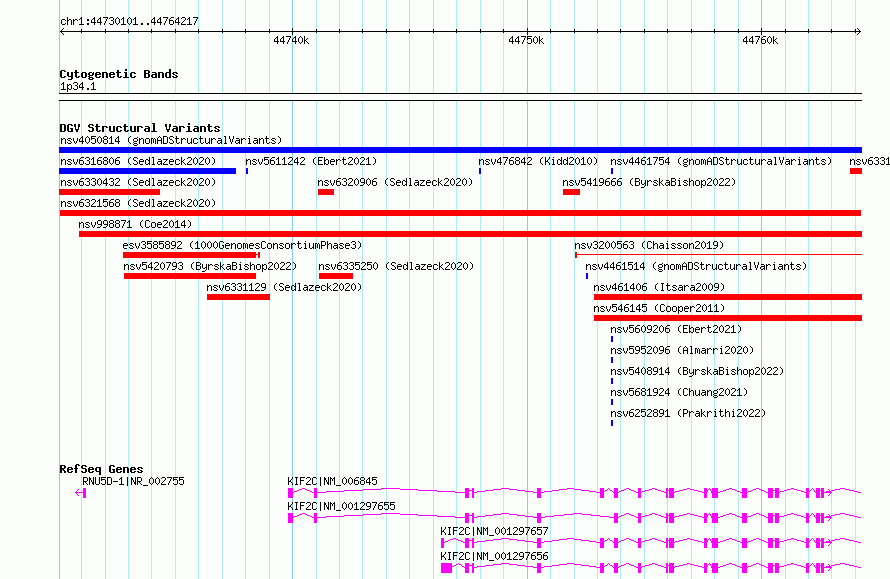
Task: Select the nsv5420793 (ByrskaBishop2022) label
Action: 210,266
